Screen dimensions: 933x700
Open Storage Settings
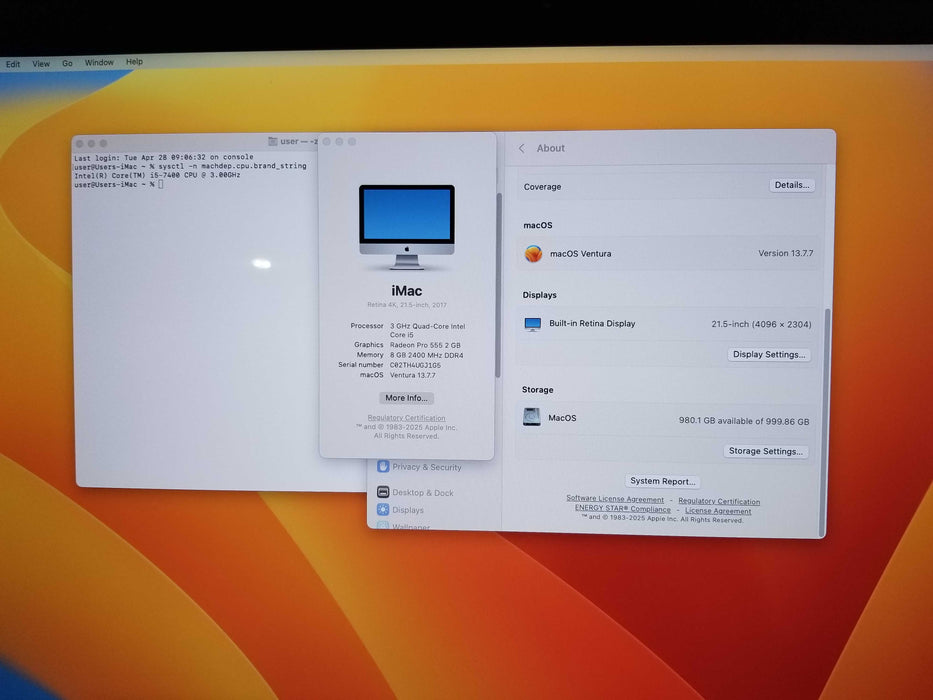[766, 451]
